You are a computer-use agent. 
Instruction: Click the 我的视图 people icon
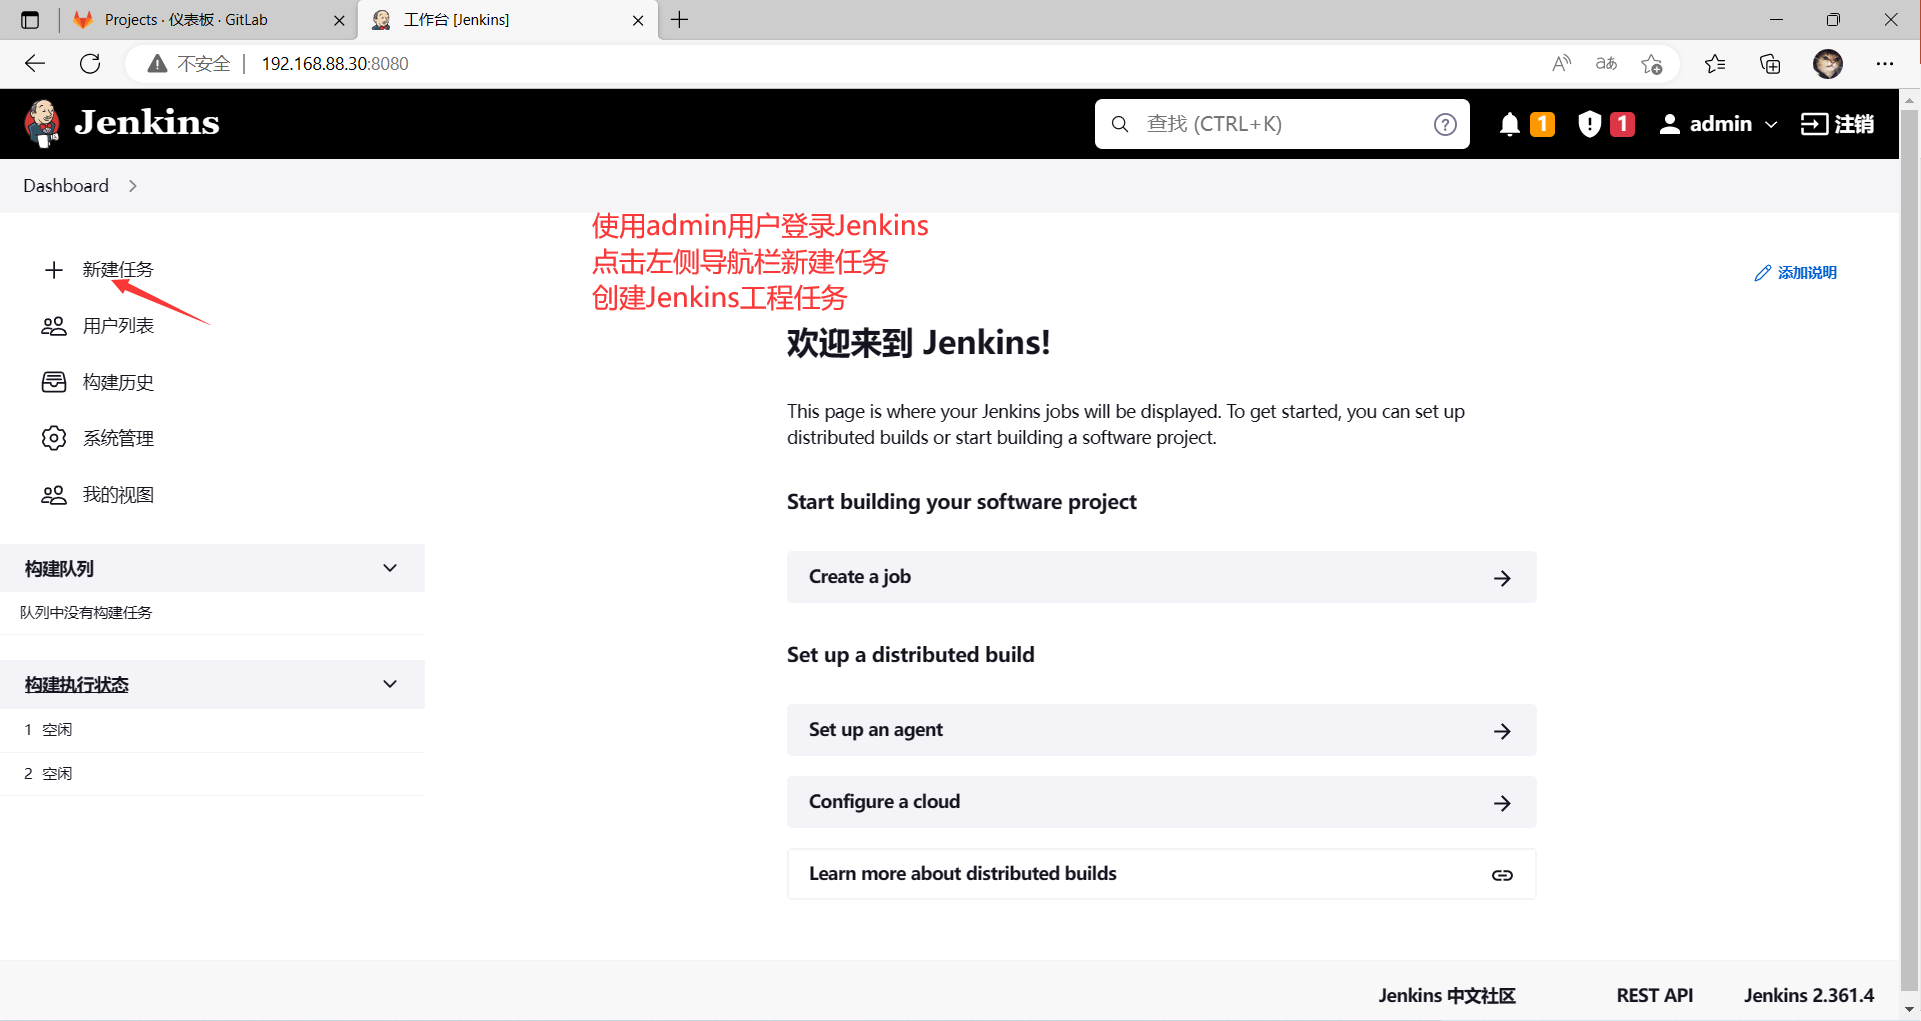click(x=54, y=495)
